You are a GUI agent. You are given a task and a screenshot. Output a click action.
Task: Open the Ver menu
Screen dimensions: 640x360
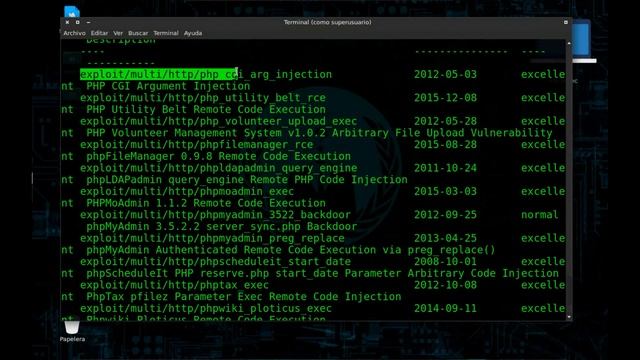pyautogui.click(x=118, y=33)
